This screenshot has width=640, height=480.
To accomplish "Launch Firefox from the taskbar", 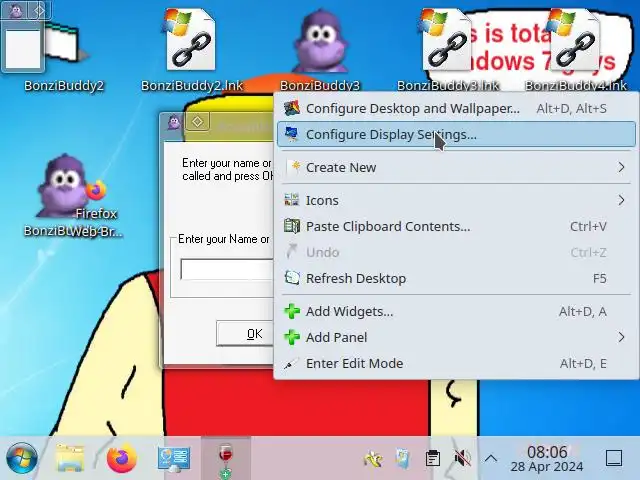I will pos(122,458).
